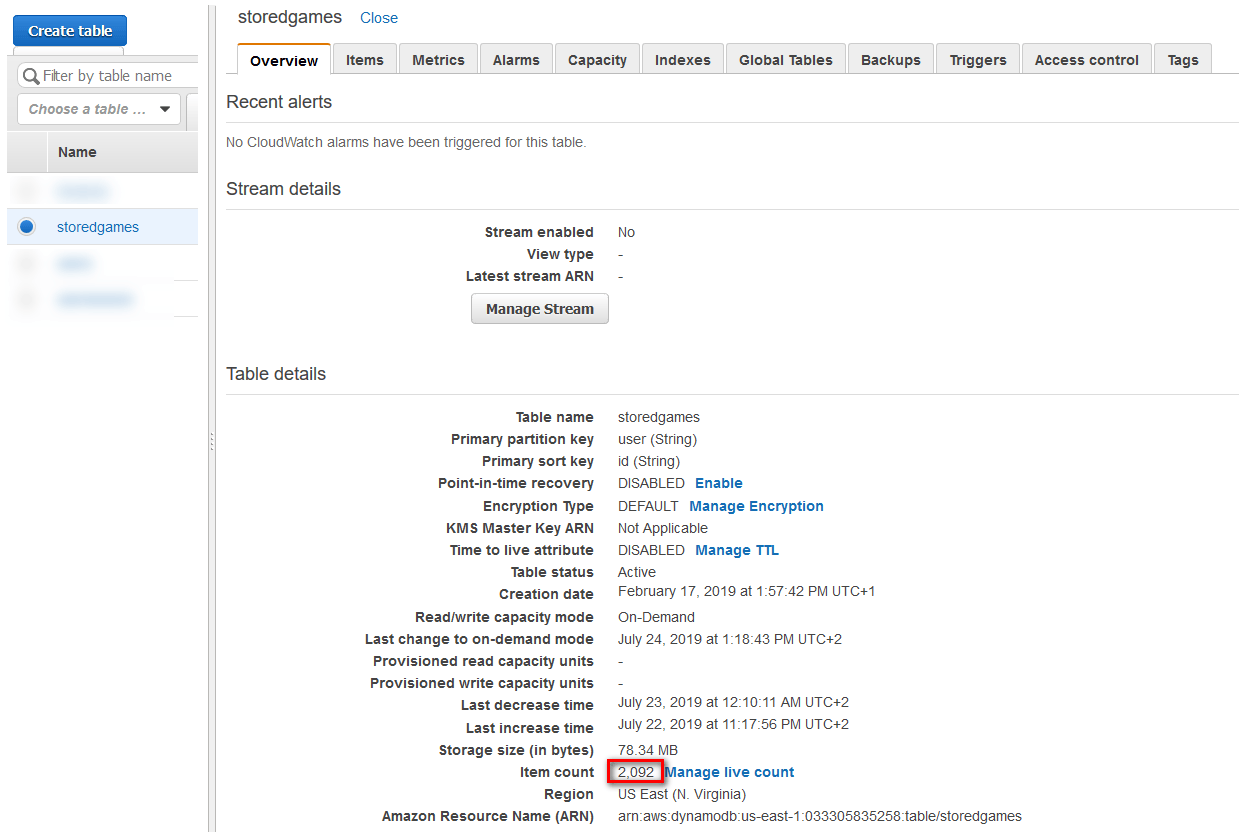Click the Stream details heading
This screenshot has width=1239, height=832.
coord(283,189)
